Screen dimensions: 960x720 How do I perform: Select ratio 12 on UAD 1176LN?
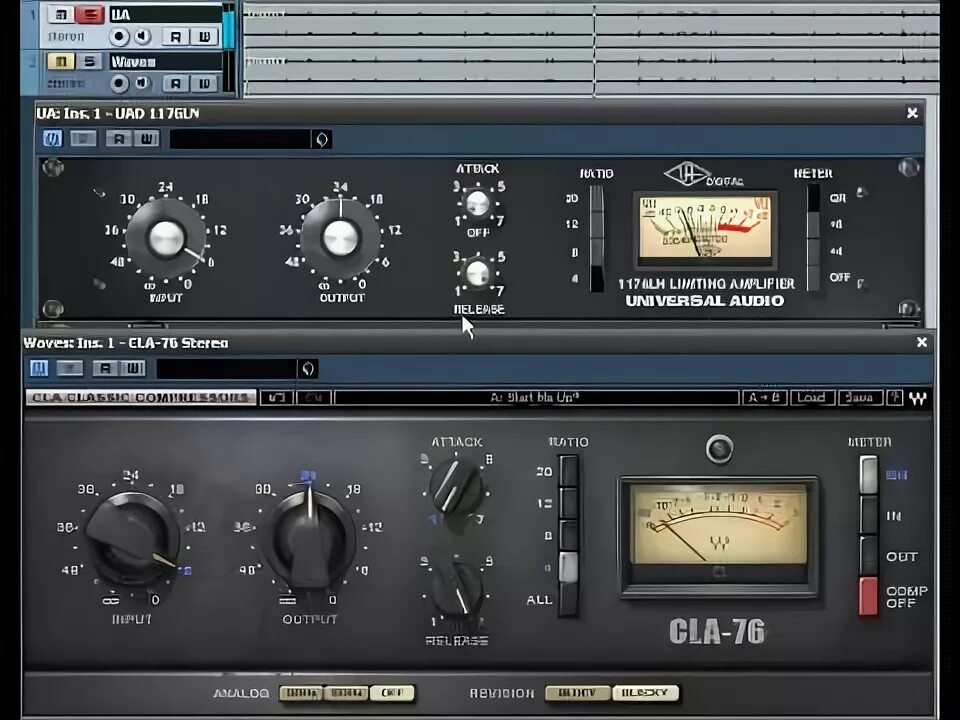pyautogui.click(x=596, y=224)
